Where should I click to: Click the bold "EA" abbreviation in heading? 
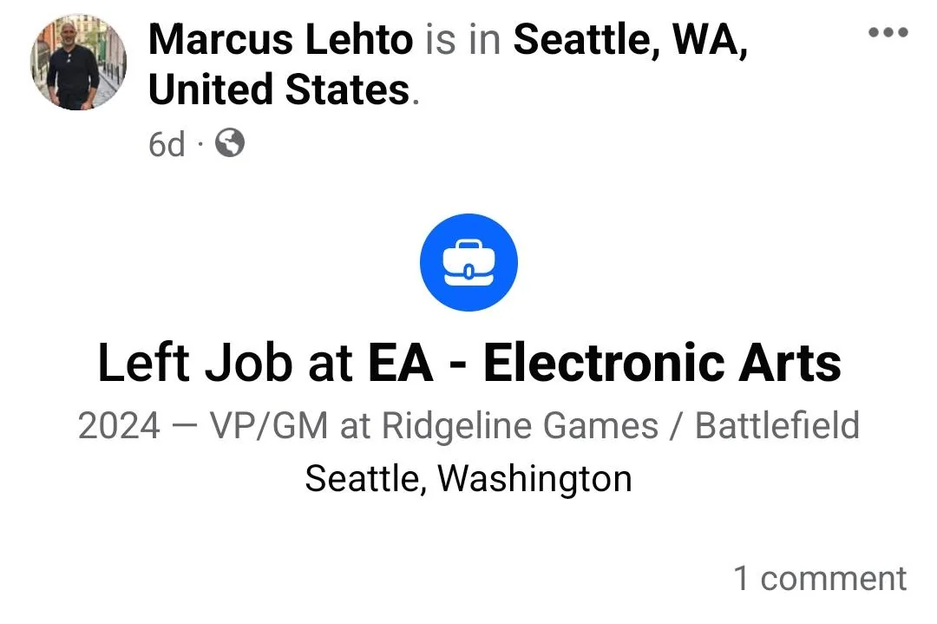[x=401, y=364]
